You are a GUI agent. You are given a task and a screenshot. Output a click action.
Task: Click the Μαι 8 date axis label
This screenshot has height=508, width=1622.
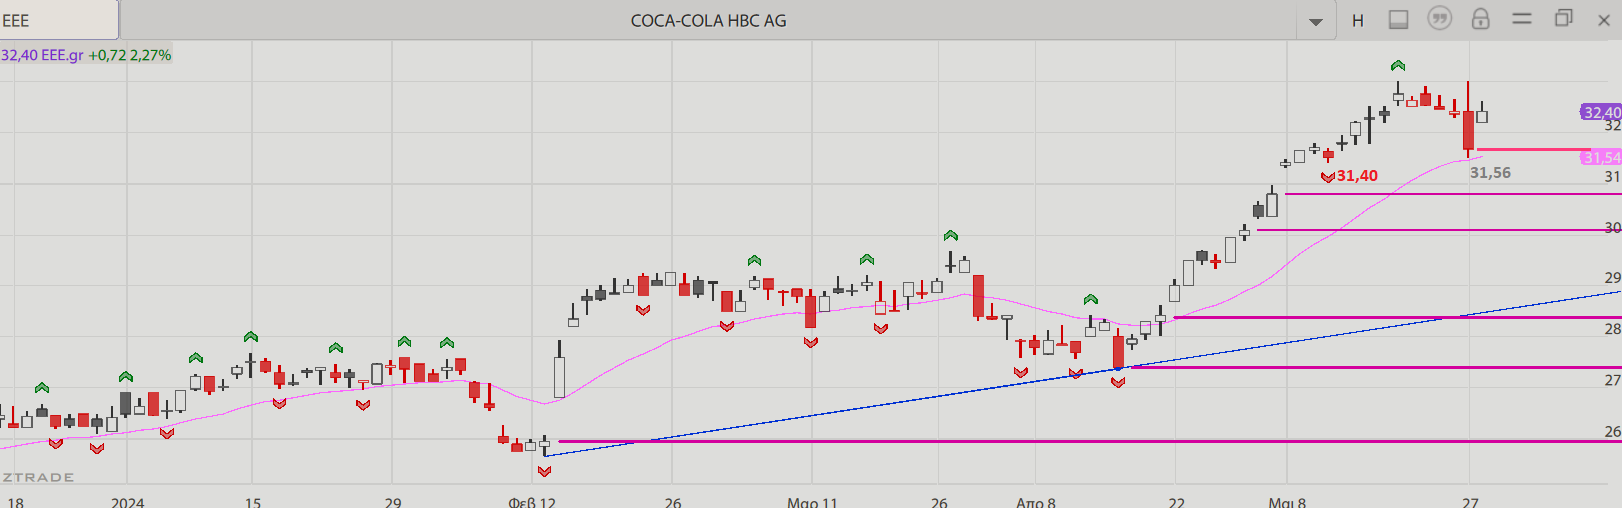tap(1287, 501)
